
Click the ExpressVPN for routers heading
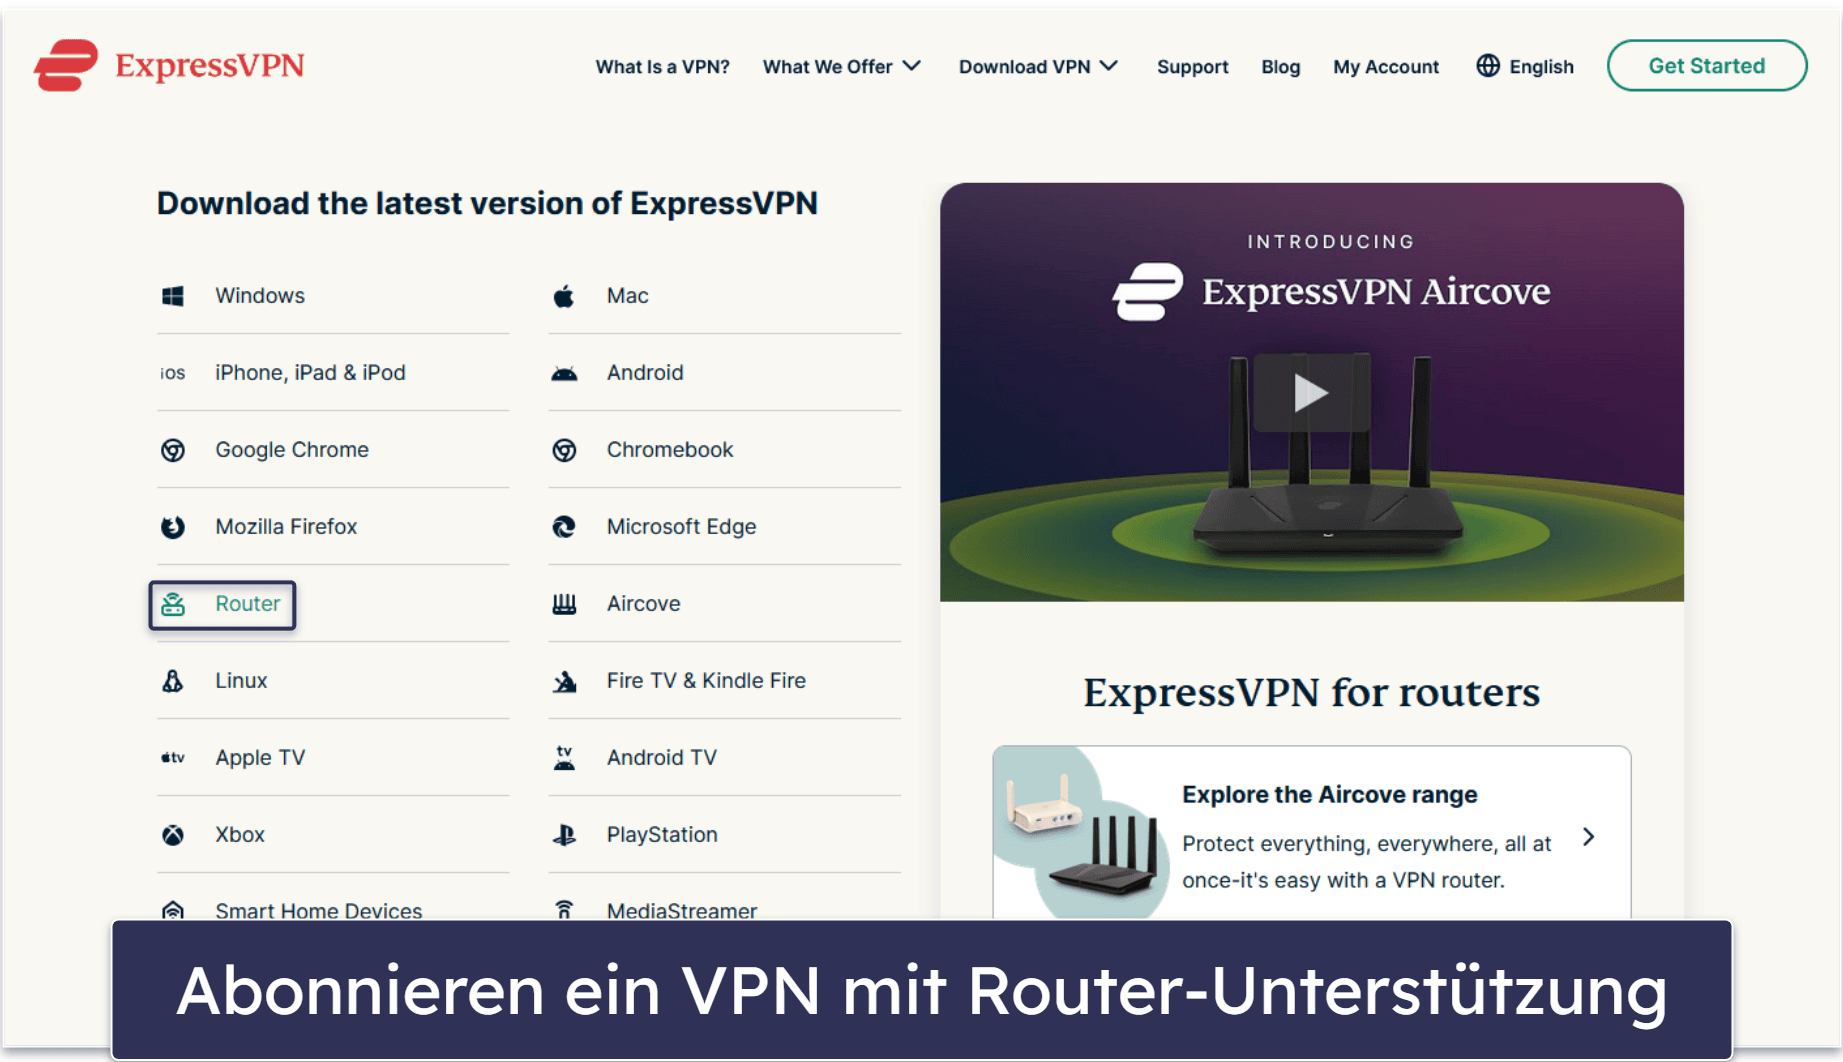pos(1311,692)
